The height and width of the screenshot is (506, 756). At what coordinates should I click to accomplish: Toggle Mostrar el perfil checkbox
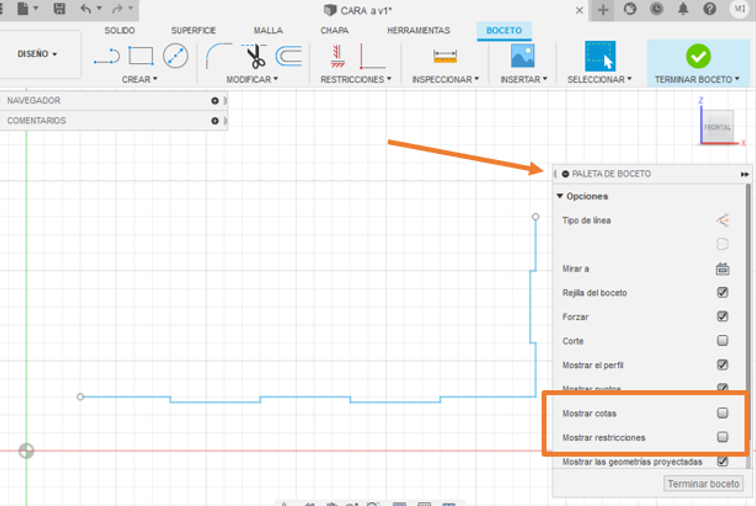pyautogui.click(x=722, y=365)
